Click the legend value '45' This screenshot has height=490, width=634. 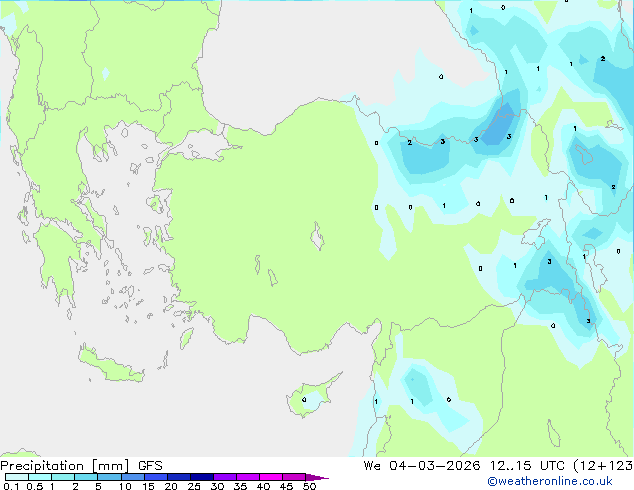point(286,486)
